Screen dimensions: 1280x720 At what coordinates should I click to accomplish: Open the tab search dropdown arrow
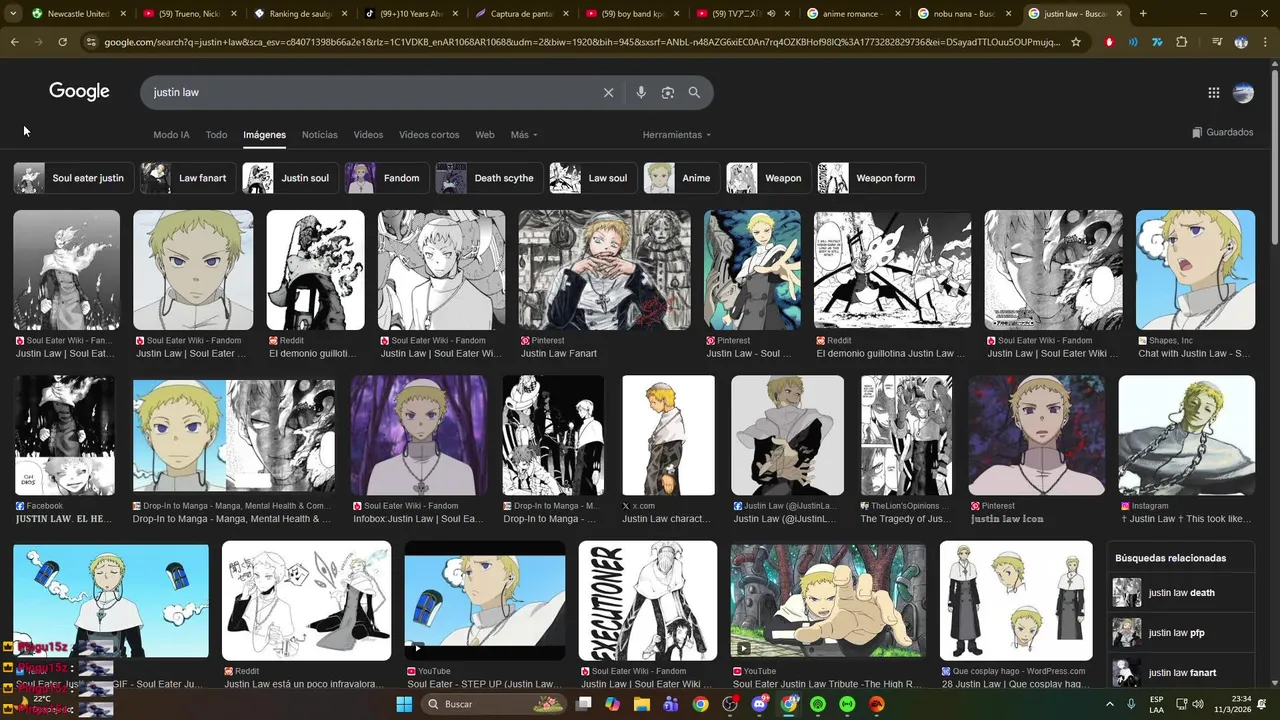point(14,14)
